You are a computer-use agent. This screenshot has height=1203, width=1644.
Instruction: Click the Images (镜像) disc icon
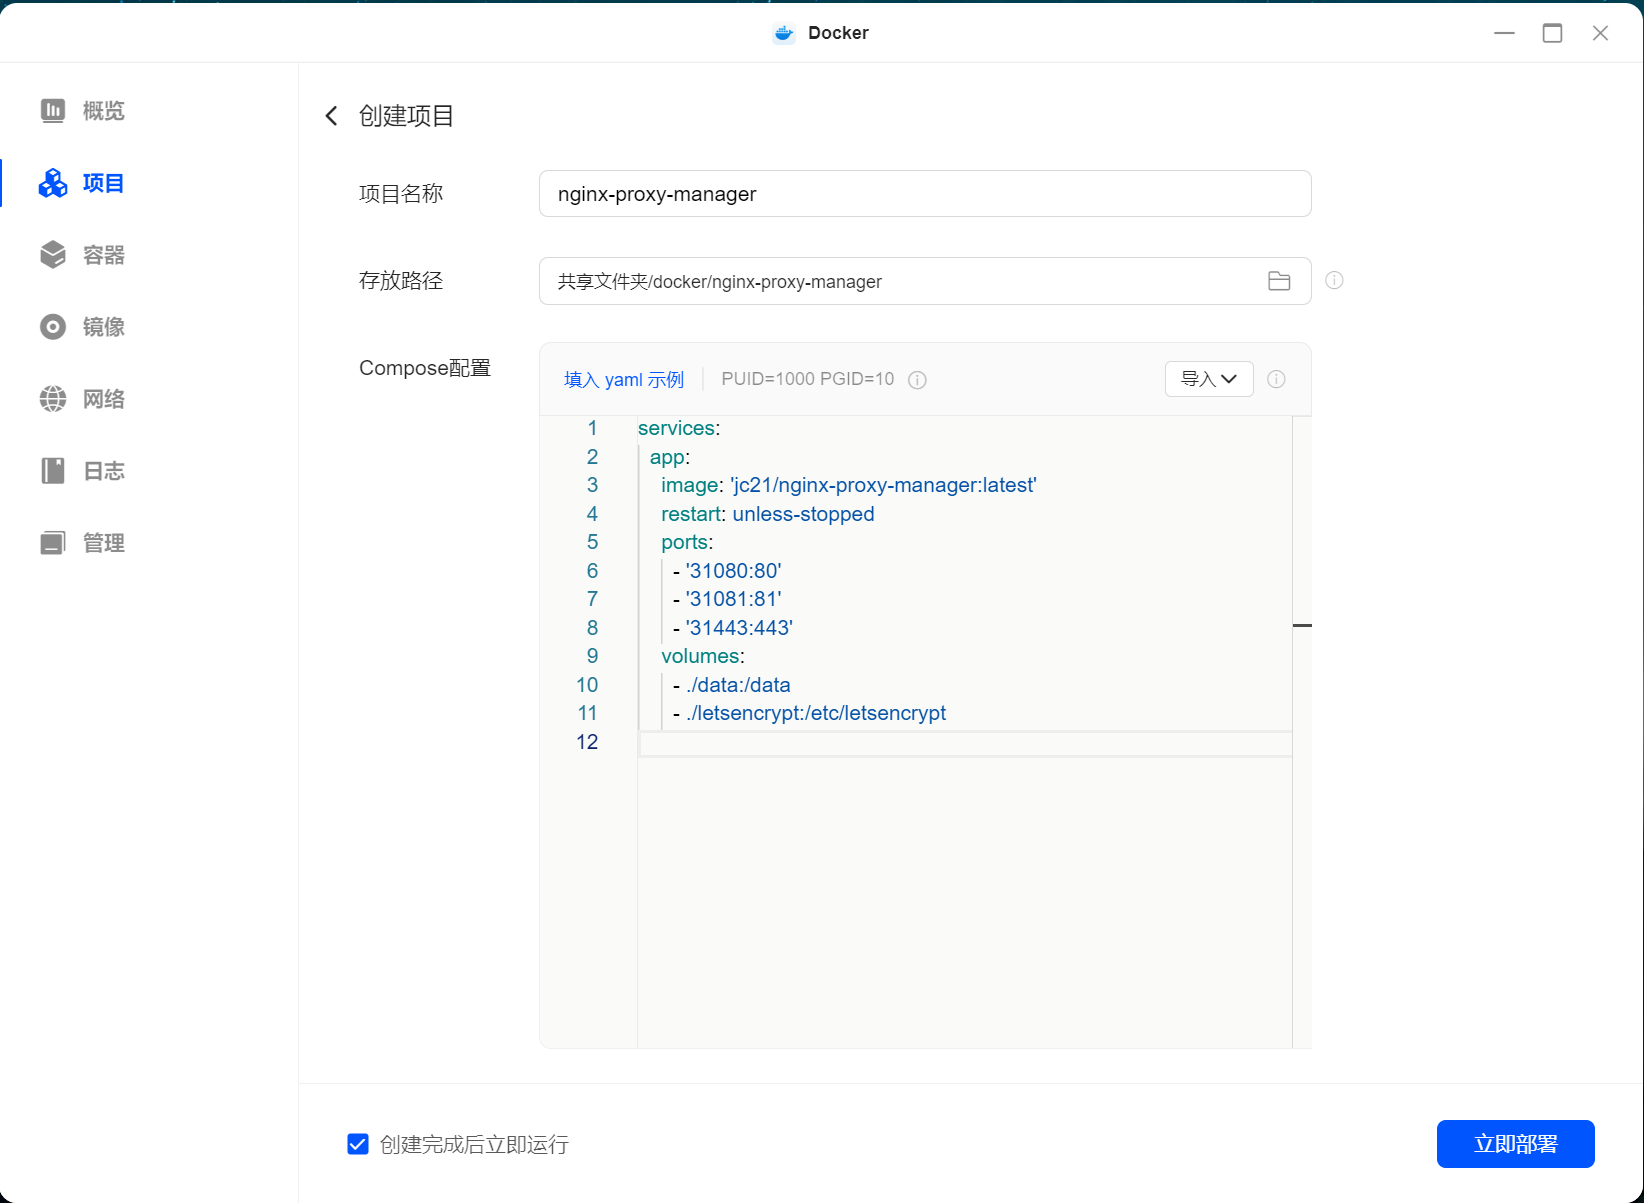(x=53, y=327)
